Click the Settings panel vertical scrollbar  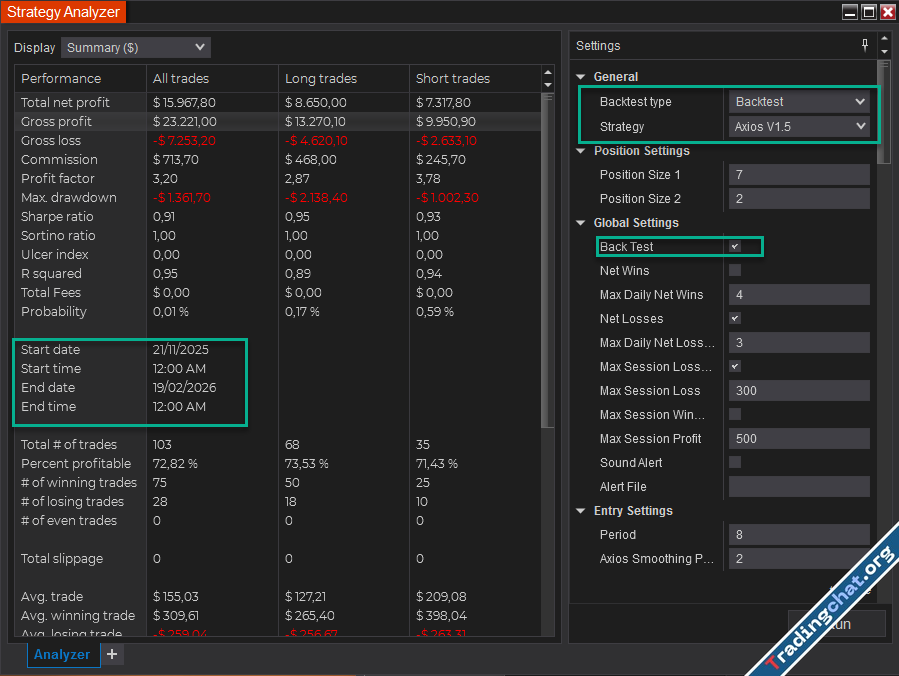[x=882, y=112]
